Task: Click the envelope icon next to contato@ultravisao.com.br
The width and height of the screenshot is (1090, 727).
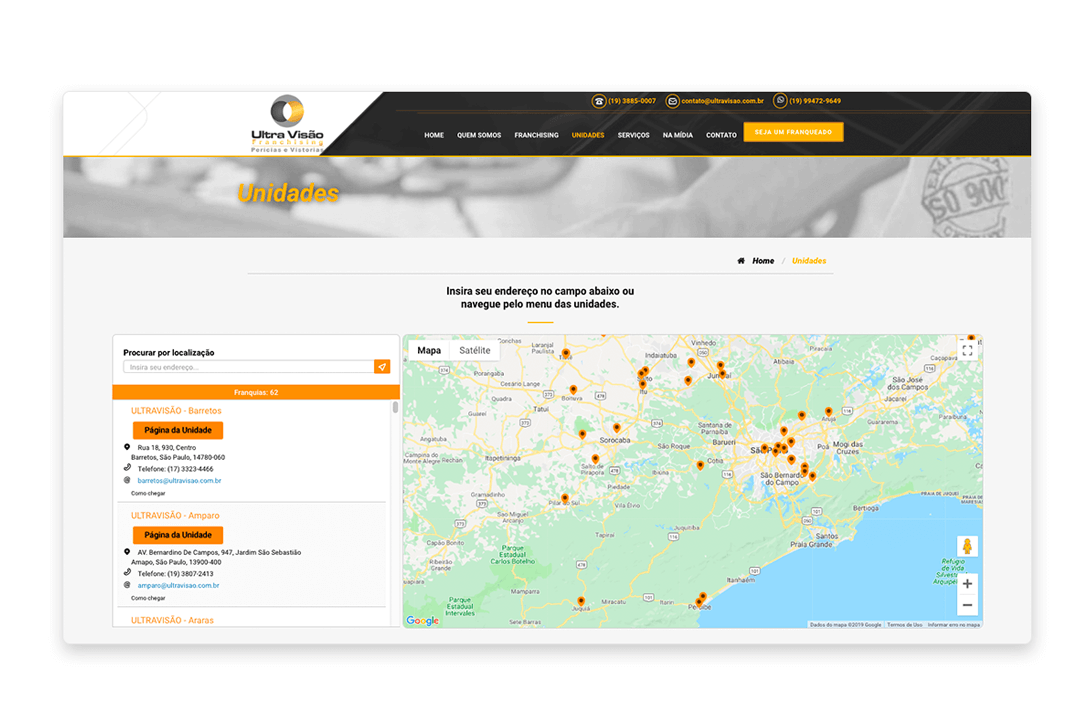Action: (672, 100)
